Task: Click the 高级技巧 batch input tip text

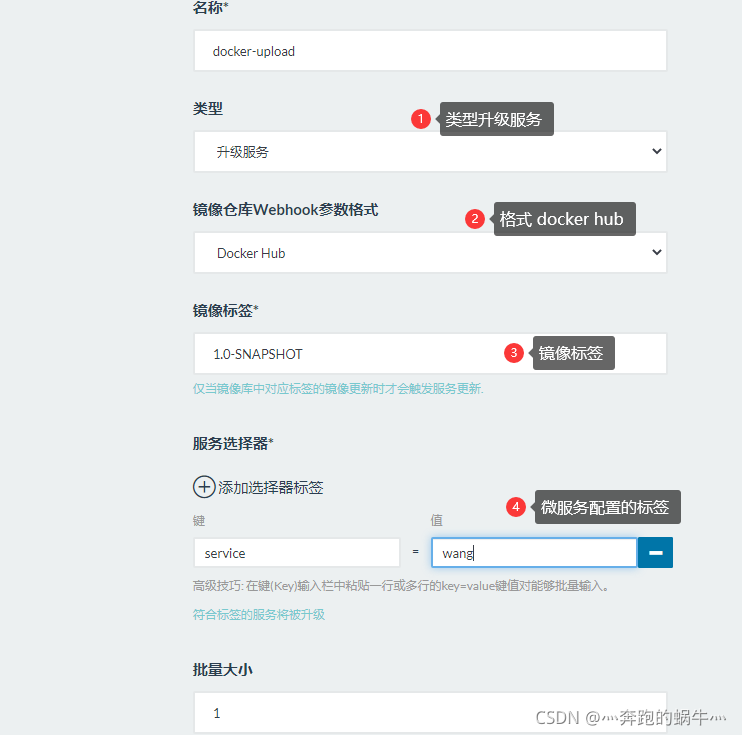Action: tap(400, 586)
